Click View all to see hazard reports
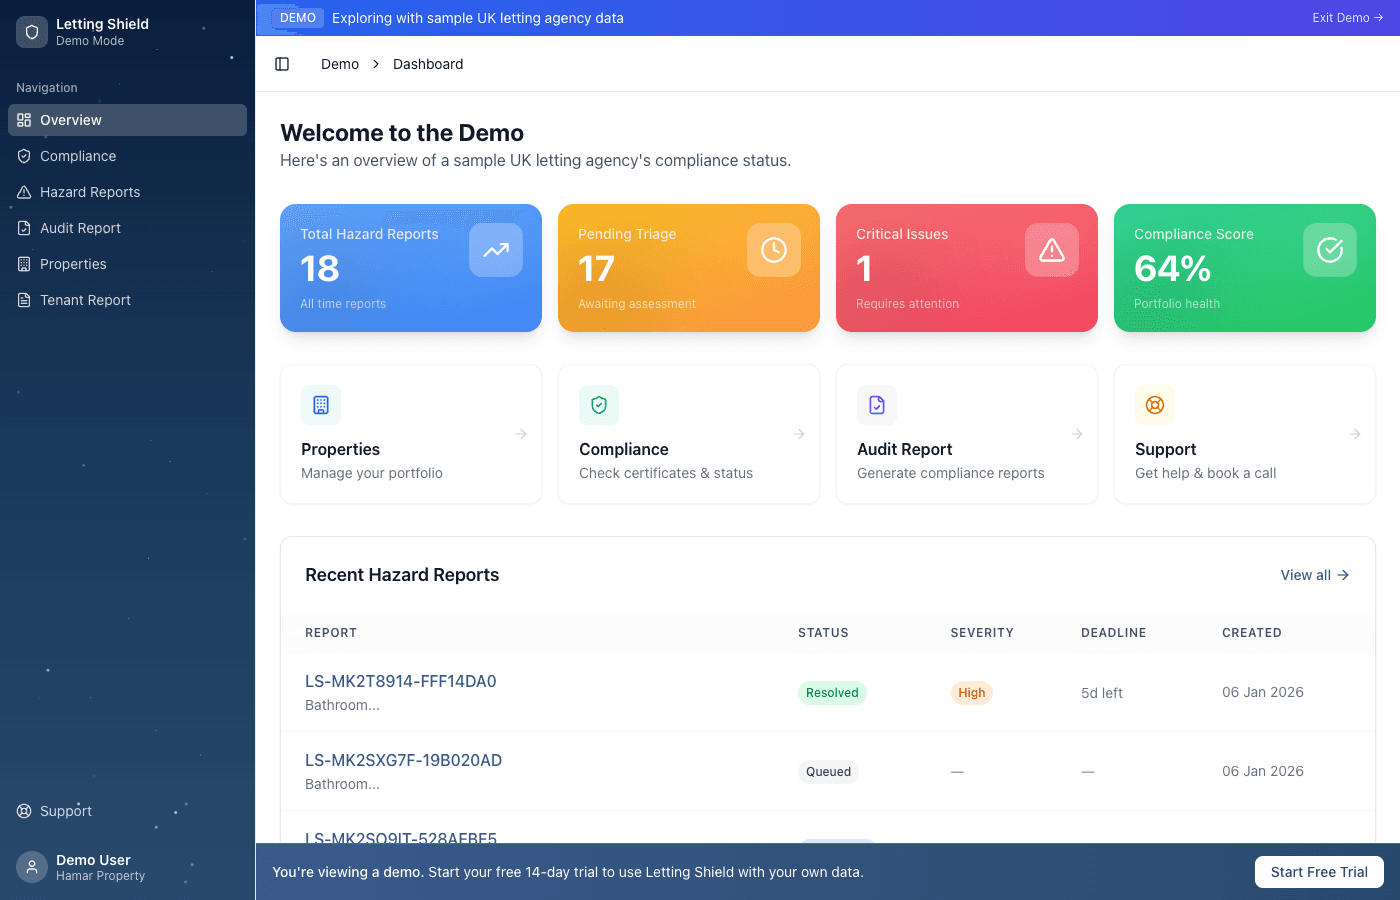Image resolution: width=1400 pixels, height=900 pixels. coord(1314,575)
